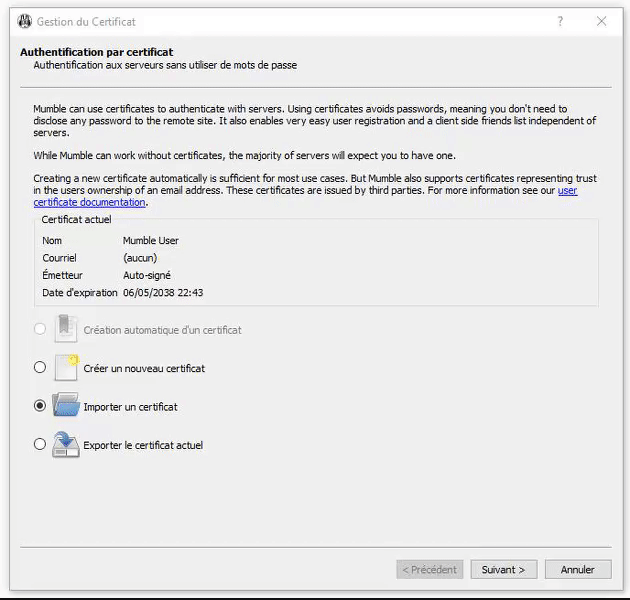Click the 'Importer un certificat' label

point(131,407)
